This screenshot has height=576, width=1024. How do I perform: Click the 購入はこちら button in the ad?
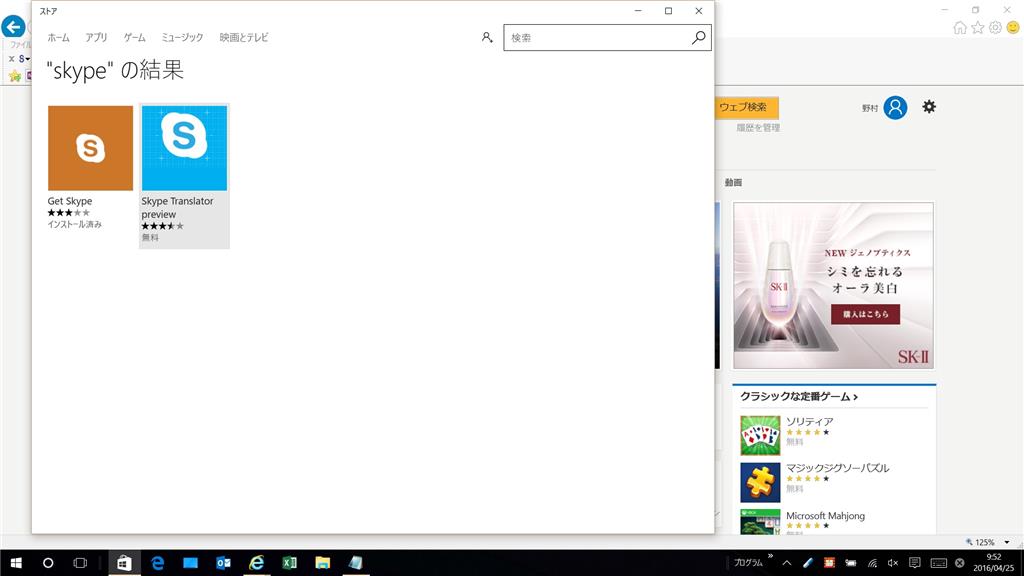coord(865,314)
